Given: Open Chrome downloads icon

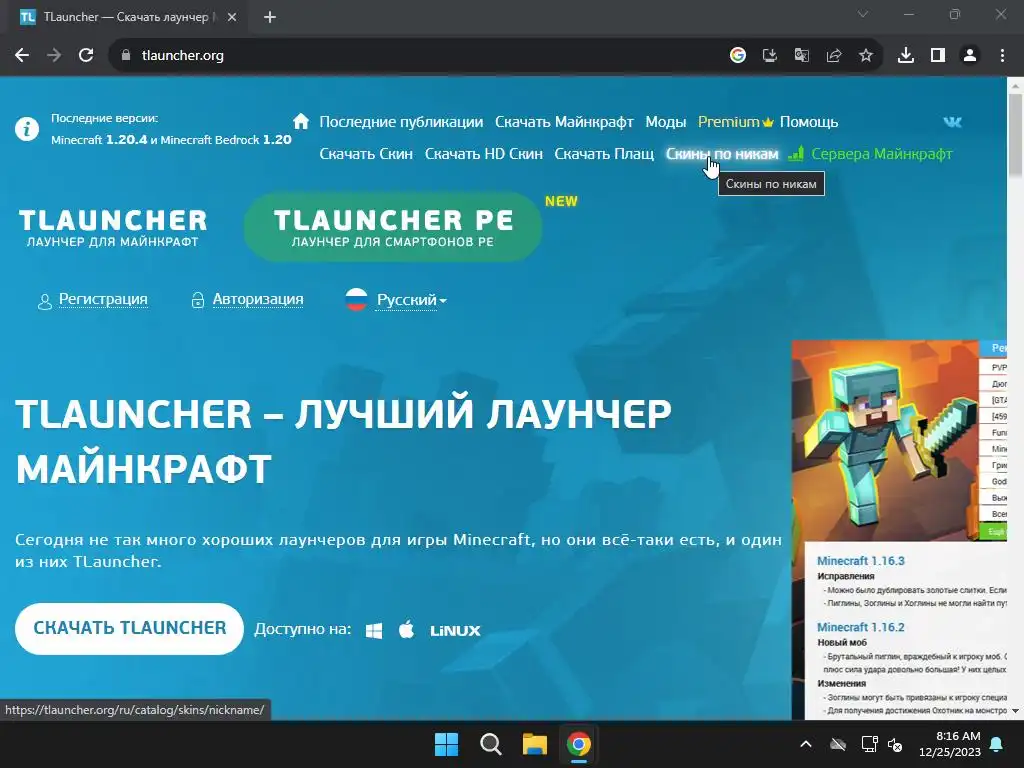Looking at the screenshot, I should pos(906,56).
